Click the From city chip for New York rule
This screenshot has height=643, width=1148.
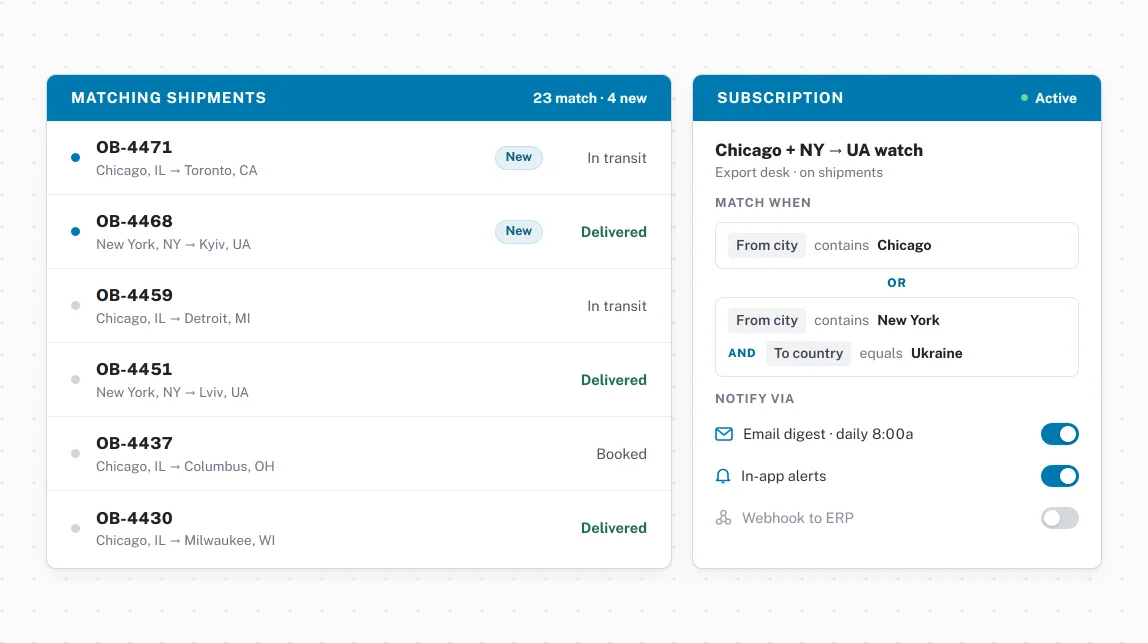point(767,320)
